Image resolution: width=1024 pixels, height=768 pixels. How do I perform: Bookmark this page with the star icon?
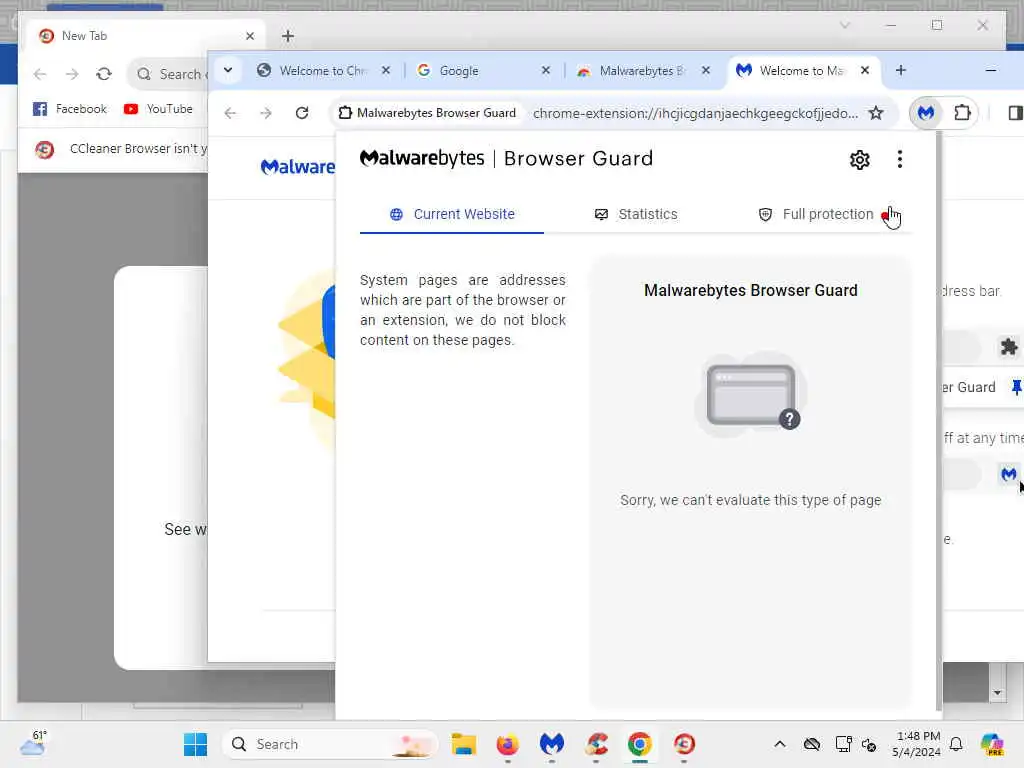tap(876, 113)
